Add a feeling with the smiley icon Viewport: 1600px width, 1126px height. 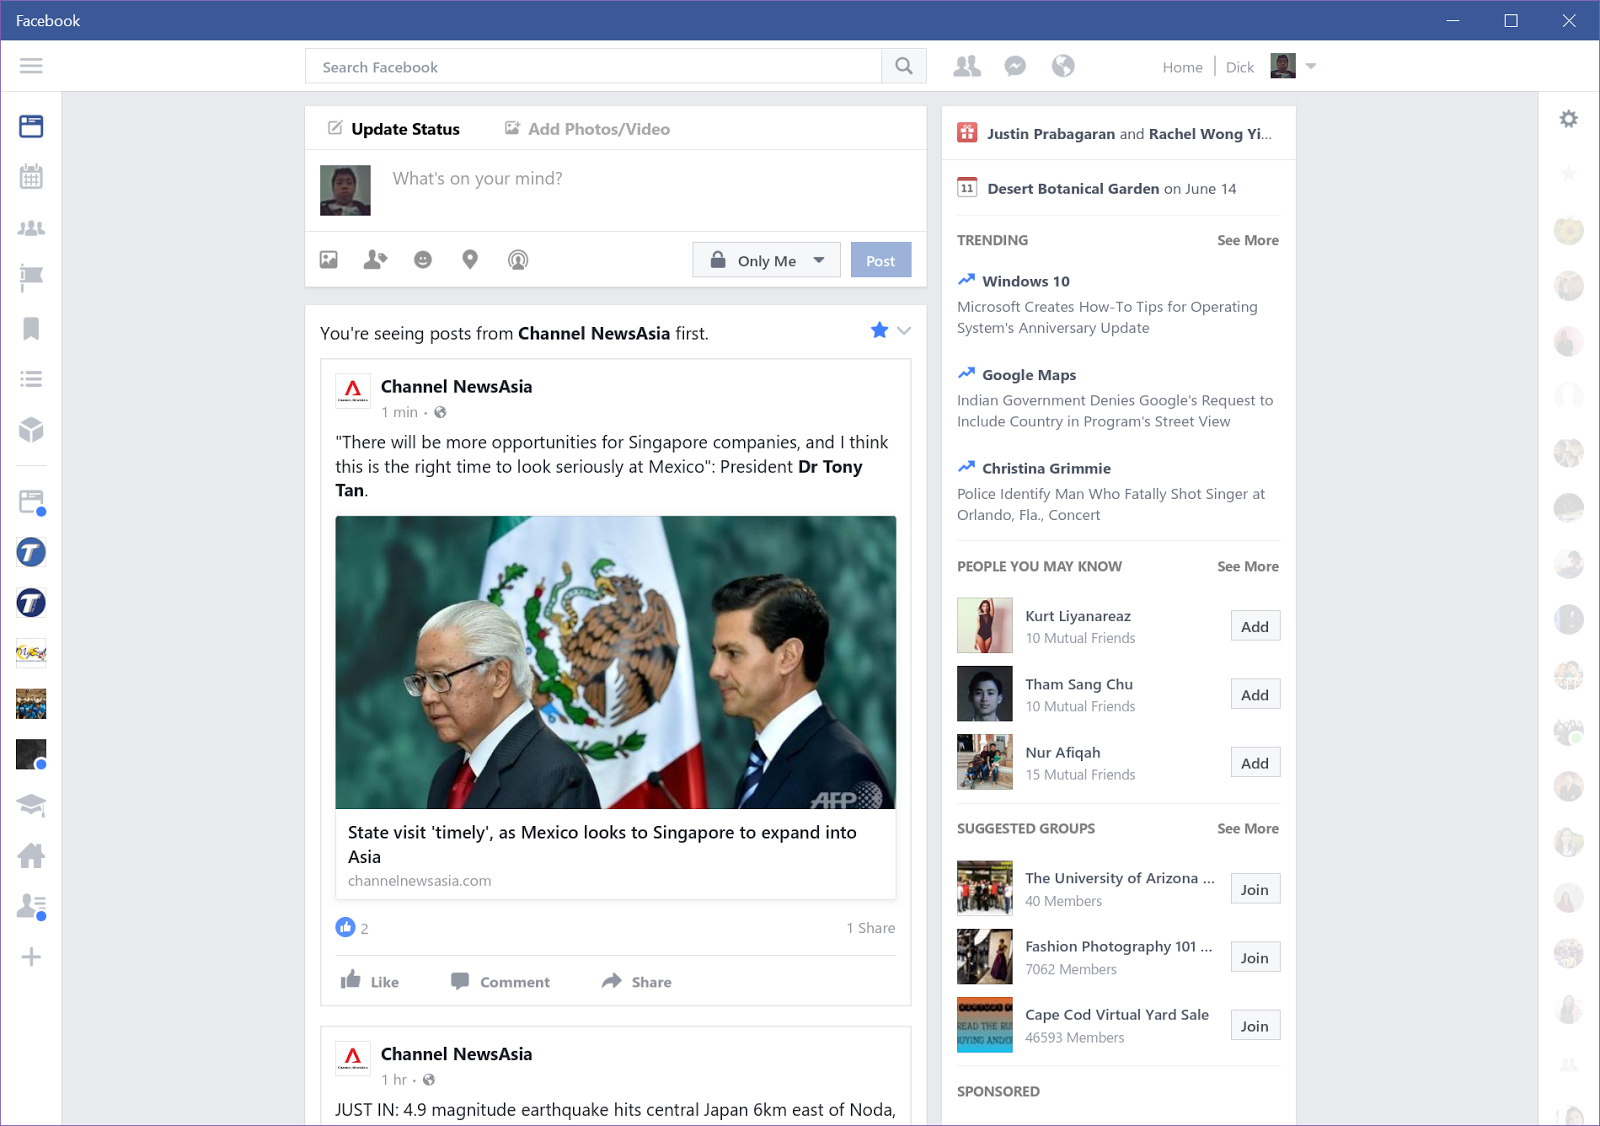point(423,260)
